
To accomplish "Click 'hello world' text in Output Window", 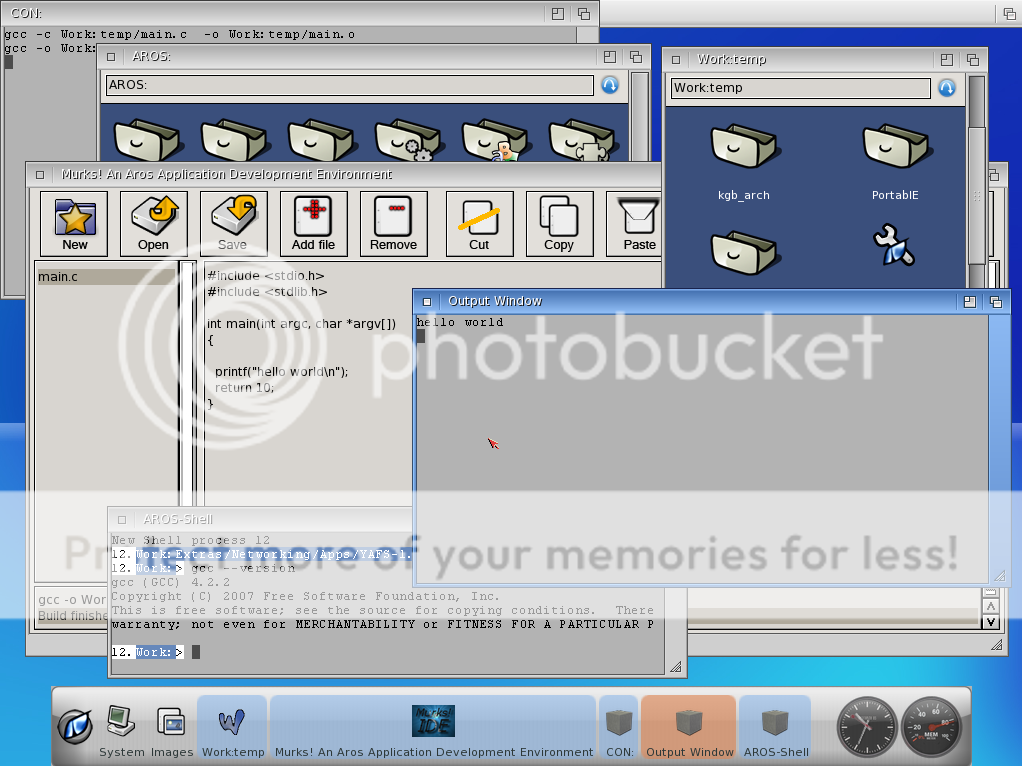I will [x=460, y=322].
